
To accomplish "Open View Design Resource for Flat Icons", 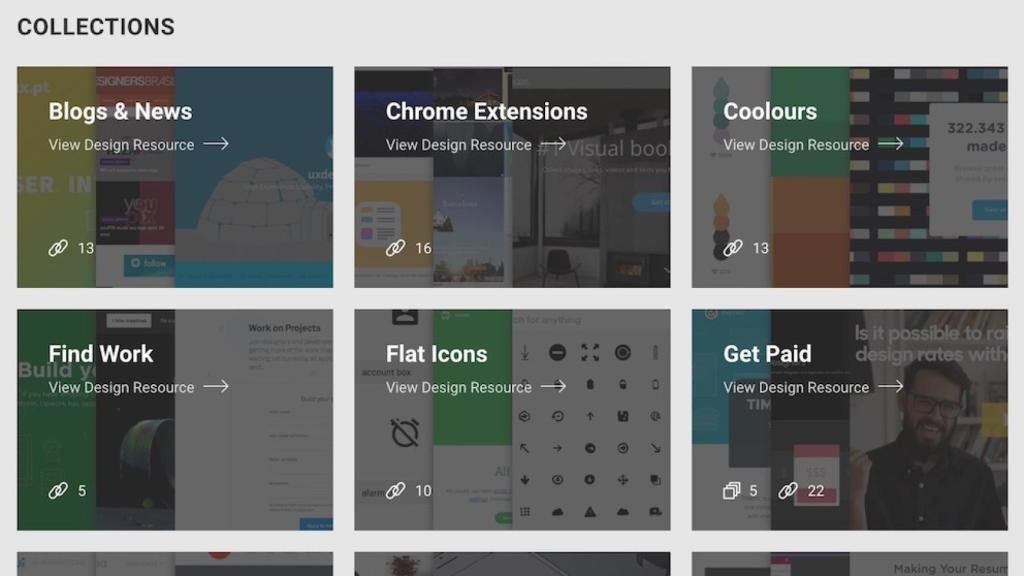I will coord(459,388).
